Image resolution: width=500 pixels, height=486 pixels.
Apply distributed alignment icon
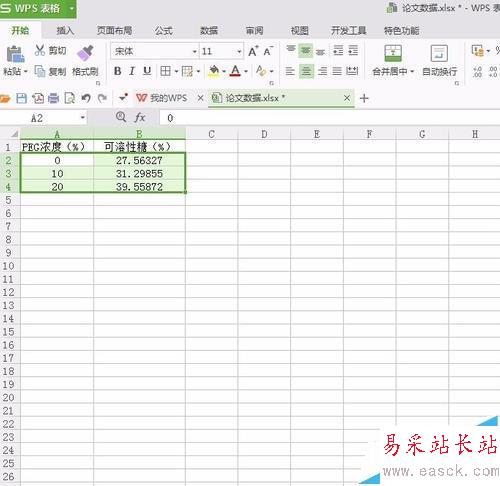coord(352,71)
